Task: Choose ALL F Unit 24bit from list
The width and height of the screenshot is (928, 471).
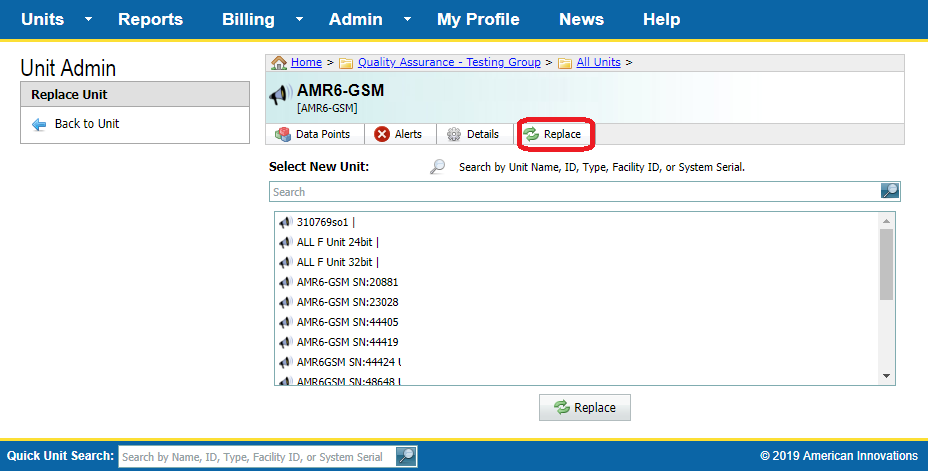Action: click(337, 242)
